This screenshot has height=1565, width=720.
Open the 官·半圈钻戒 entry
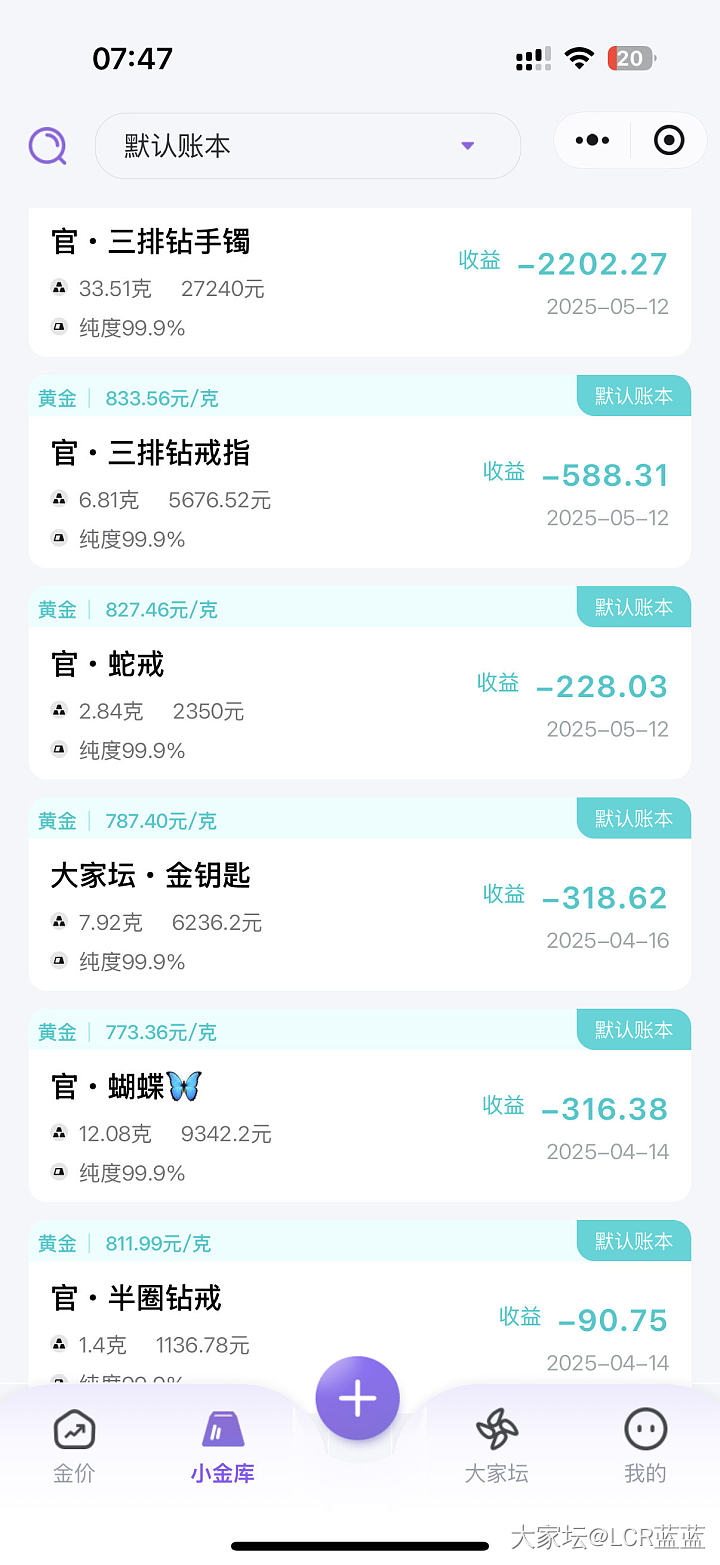point(137,1299)
